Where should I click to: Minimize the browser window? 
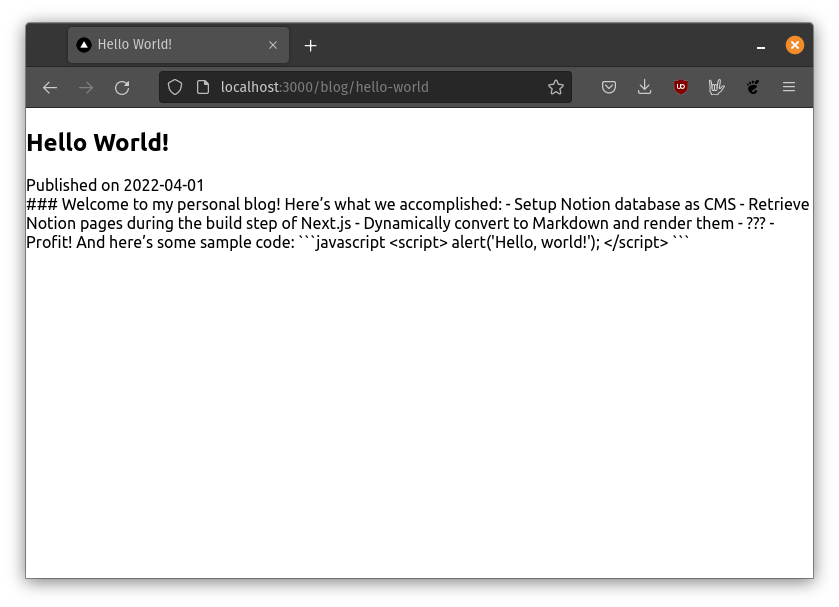760,47
